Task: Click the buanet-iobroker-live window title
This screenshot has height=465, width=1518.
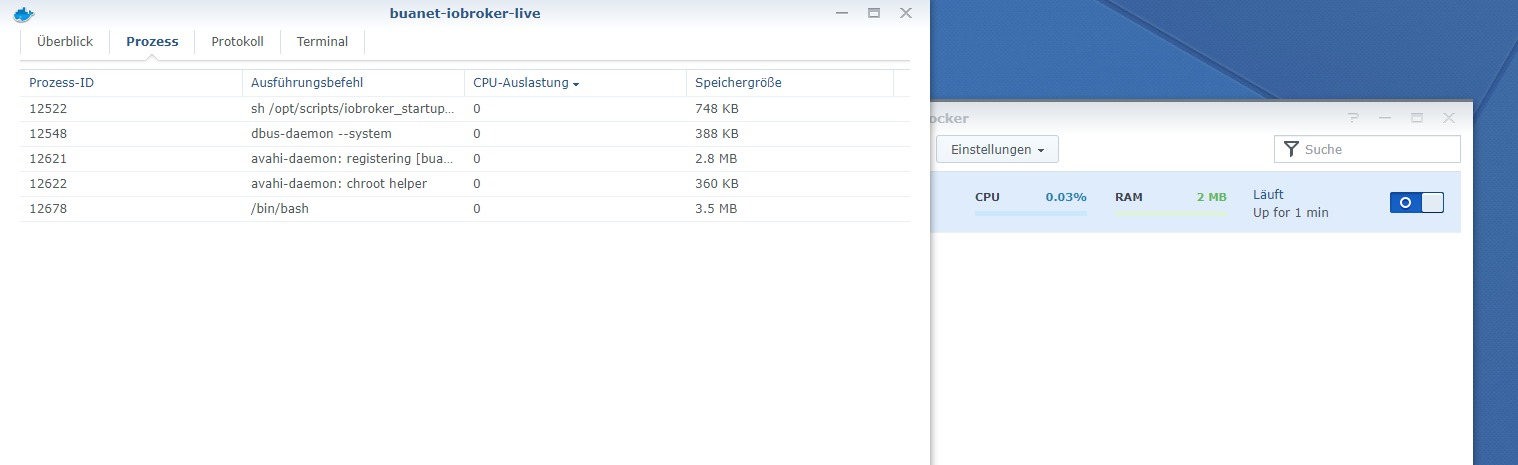Action: coord(465,13)
